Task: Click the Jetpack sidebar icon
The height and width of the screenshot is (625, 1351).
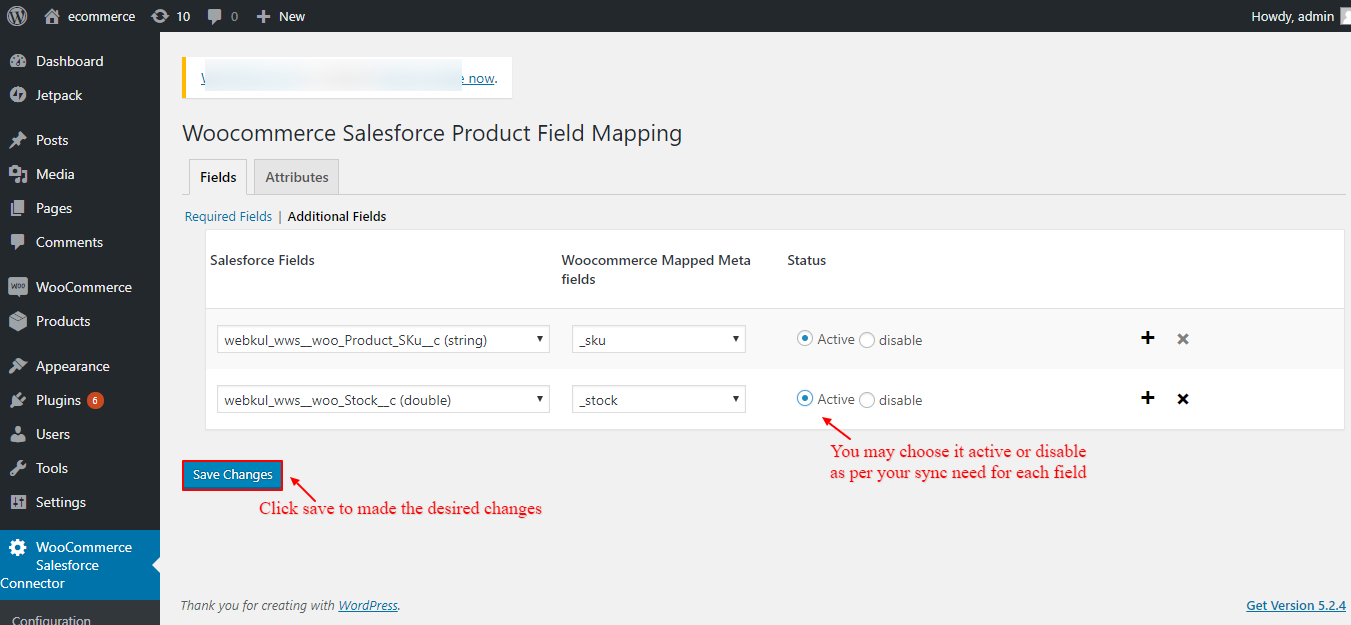Action: (x=18, y=95)
